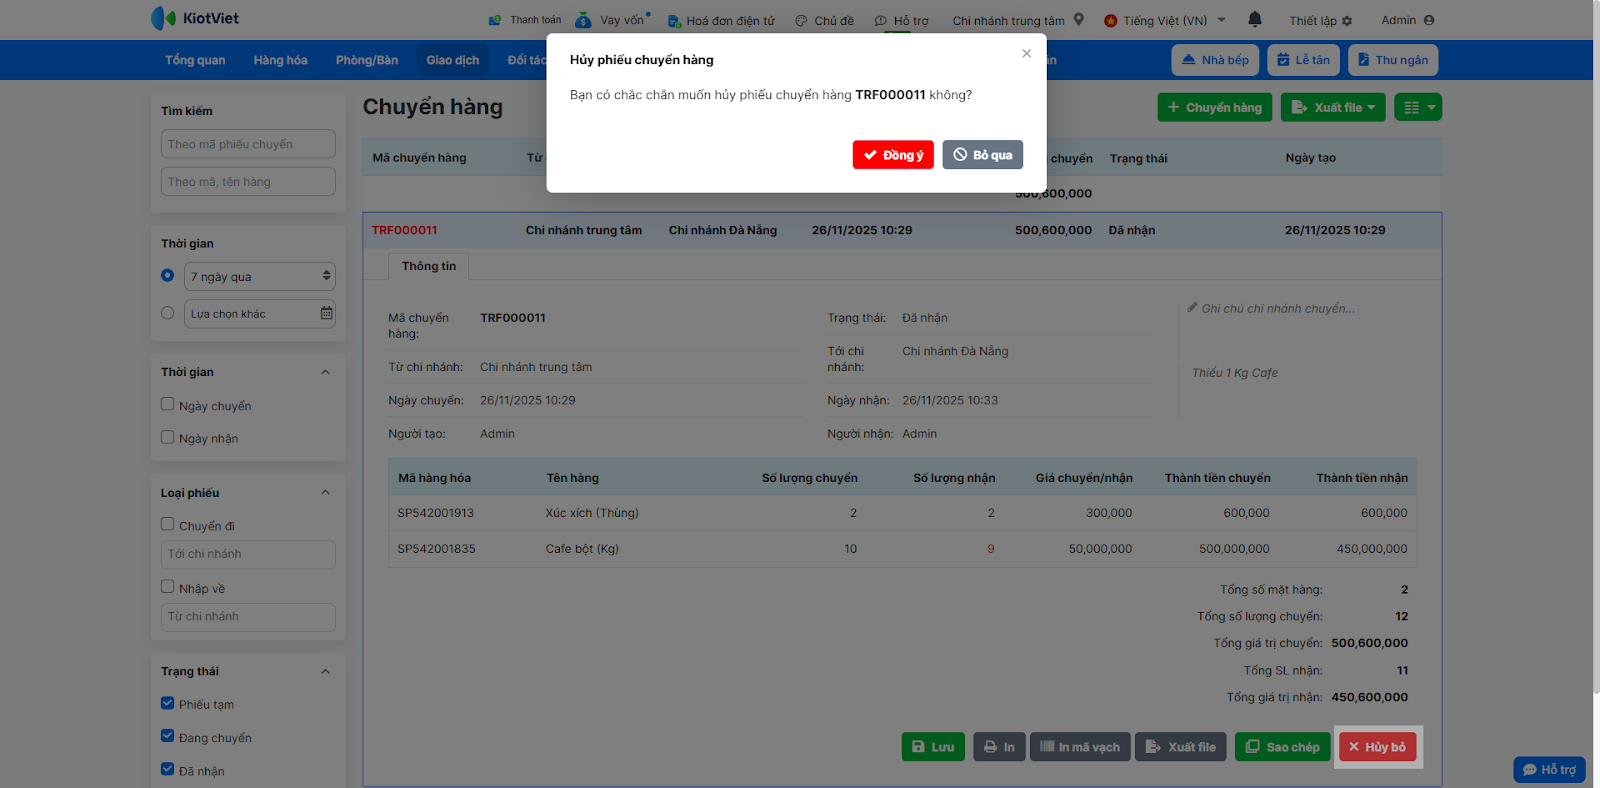This screenshot has height=788, width=1600.
Task: Click the KiotViet logo
Action: (195, 18)
